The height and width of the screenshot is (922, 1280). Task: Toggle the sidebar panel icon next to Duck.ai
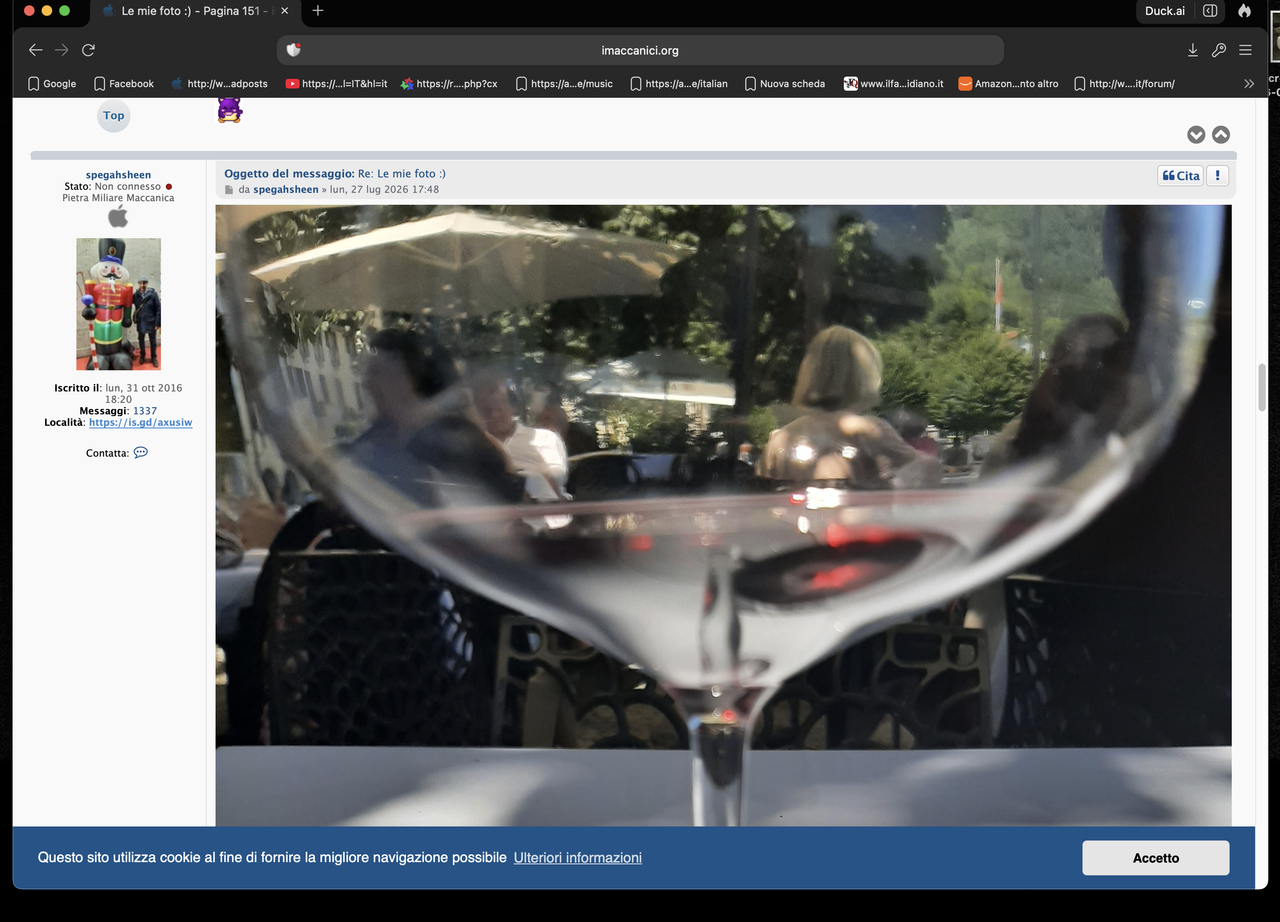click(1210, 11)
